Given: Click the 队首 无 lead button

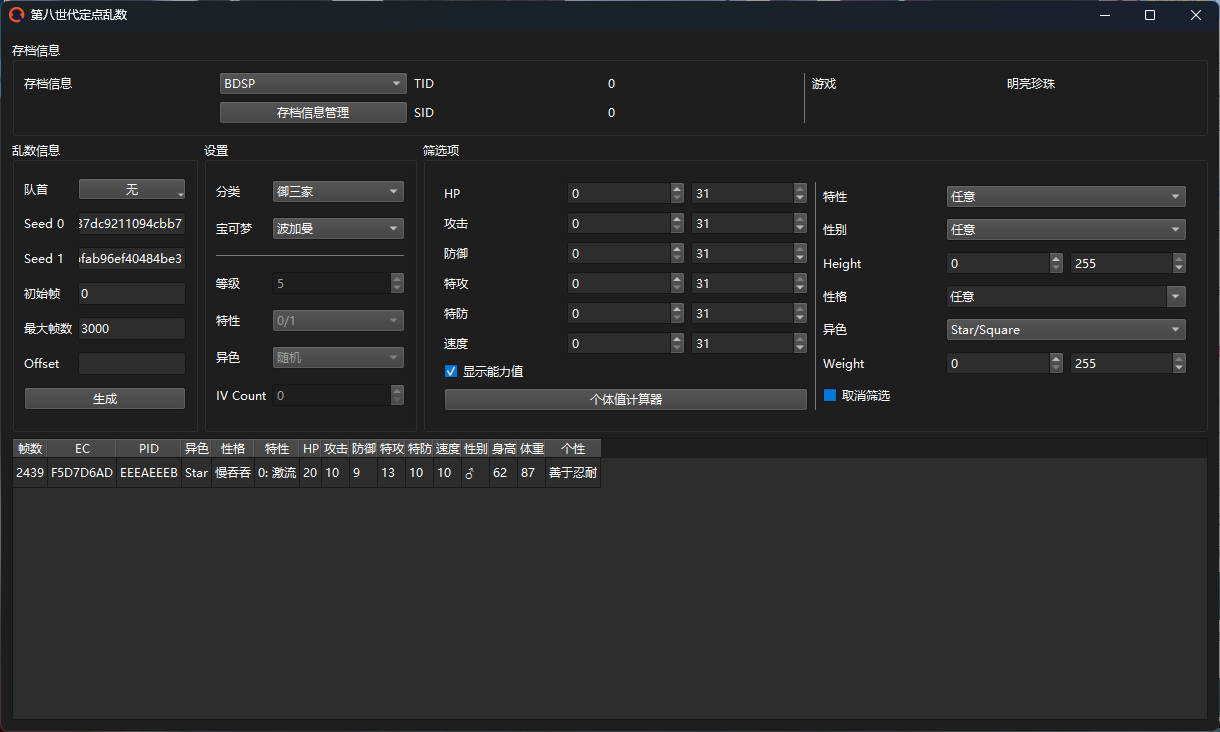Looking at the screenshot, I should [132, 190].
